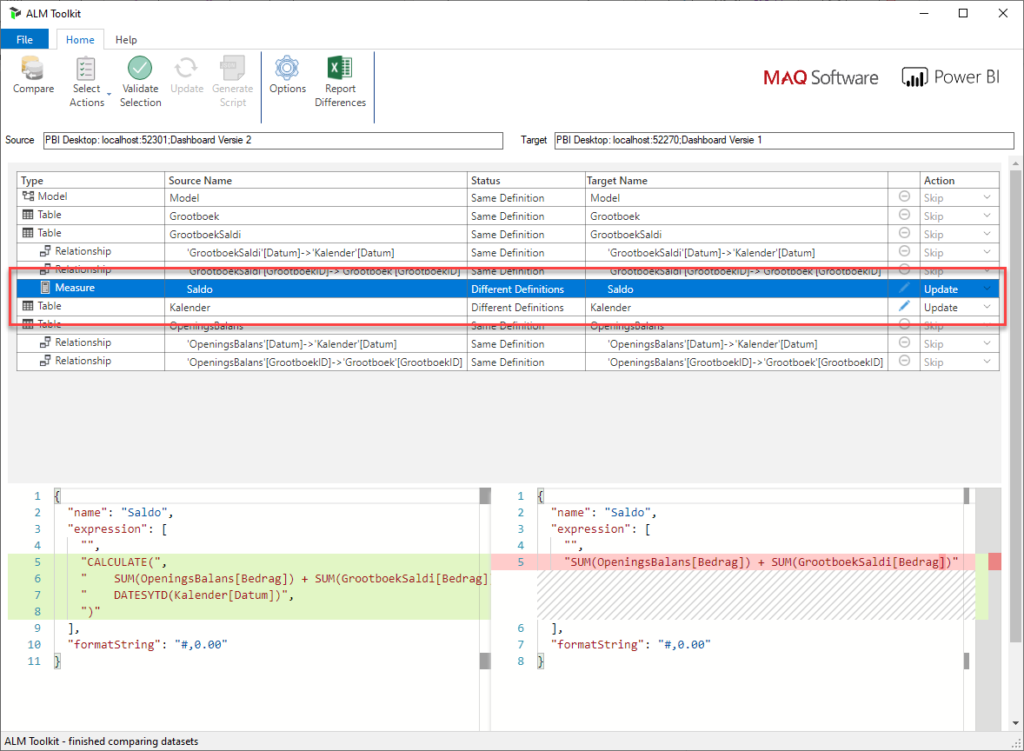This screenshot has width=1024, height=751.
Task: Click the skip indicator on the Model row
Action: pyautogui.click(x=903, y=196)
